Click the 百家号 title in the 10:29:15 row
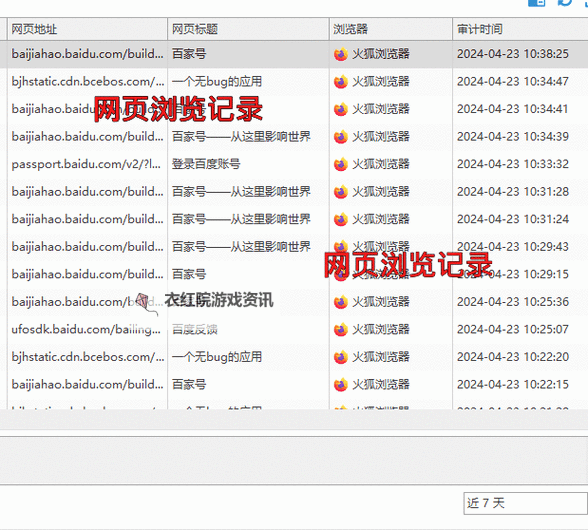Image resolution: width=588 pixels, height=530 pixels. (x=189, y=274)
